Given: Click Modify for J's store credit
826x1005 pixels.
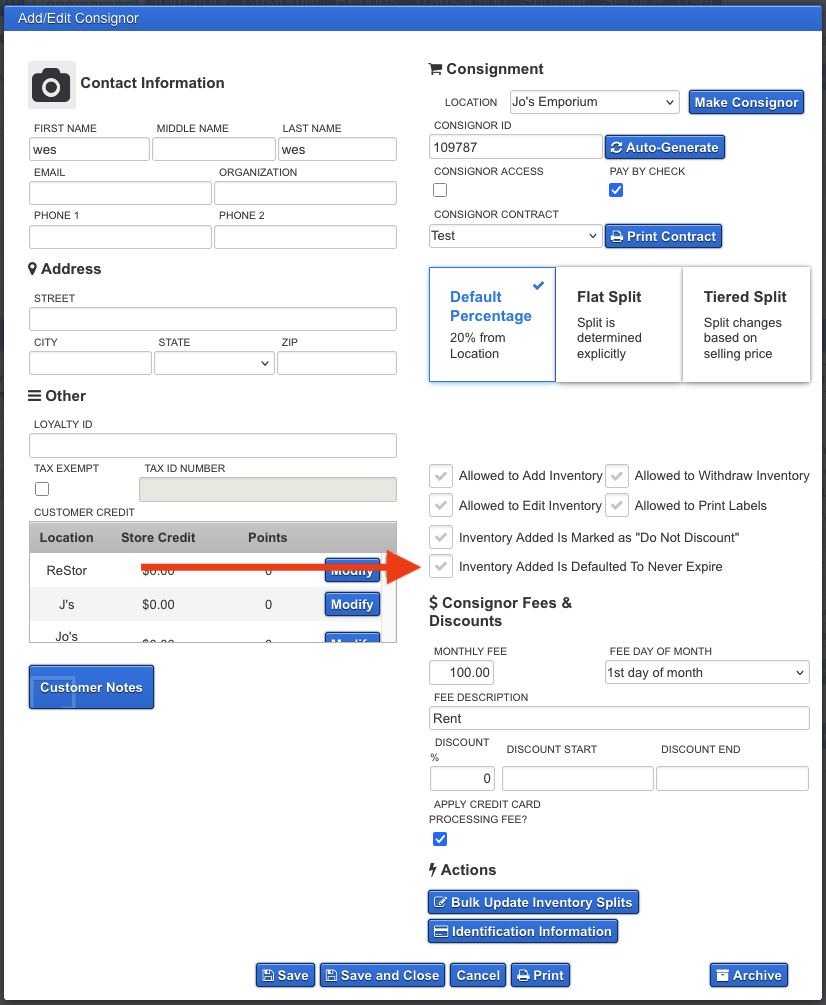Looking at the screenshot, I should 352,604.
